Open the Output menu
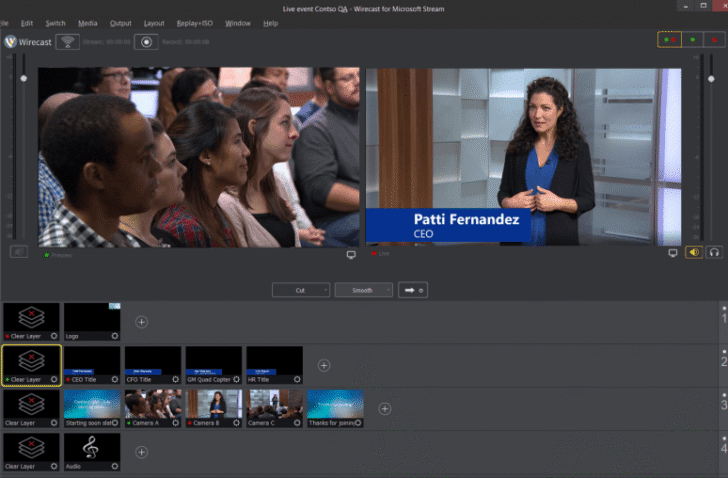The height and width of the screenshot is (478, 728). point(121,23)
